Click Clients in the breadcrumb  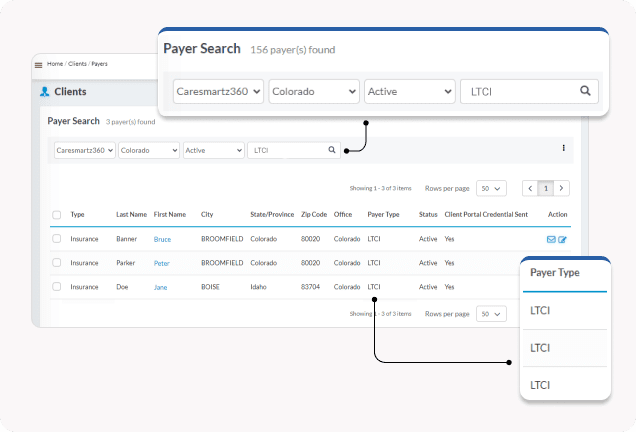77,64
